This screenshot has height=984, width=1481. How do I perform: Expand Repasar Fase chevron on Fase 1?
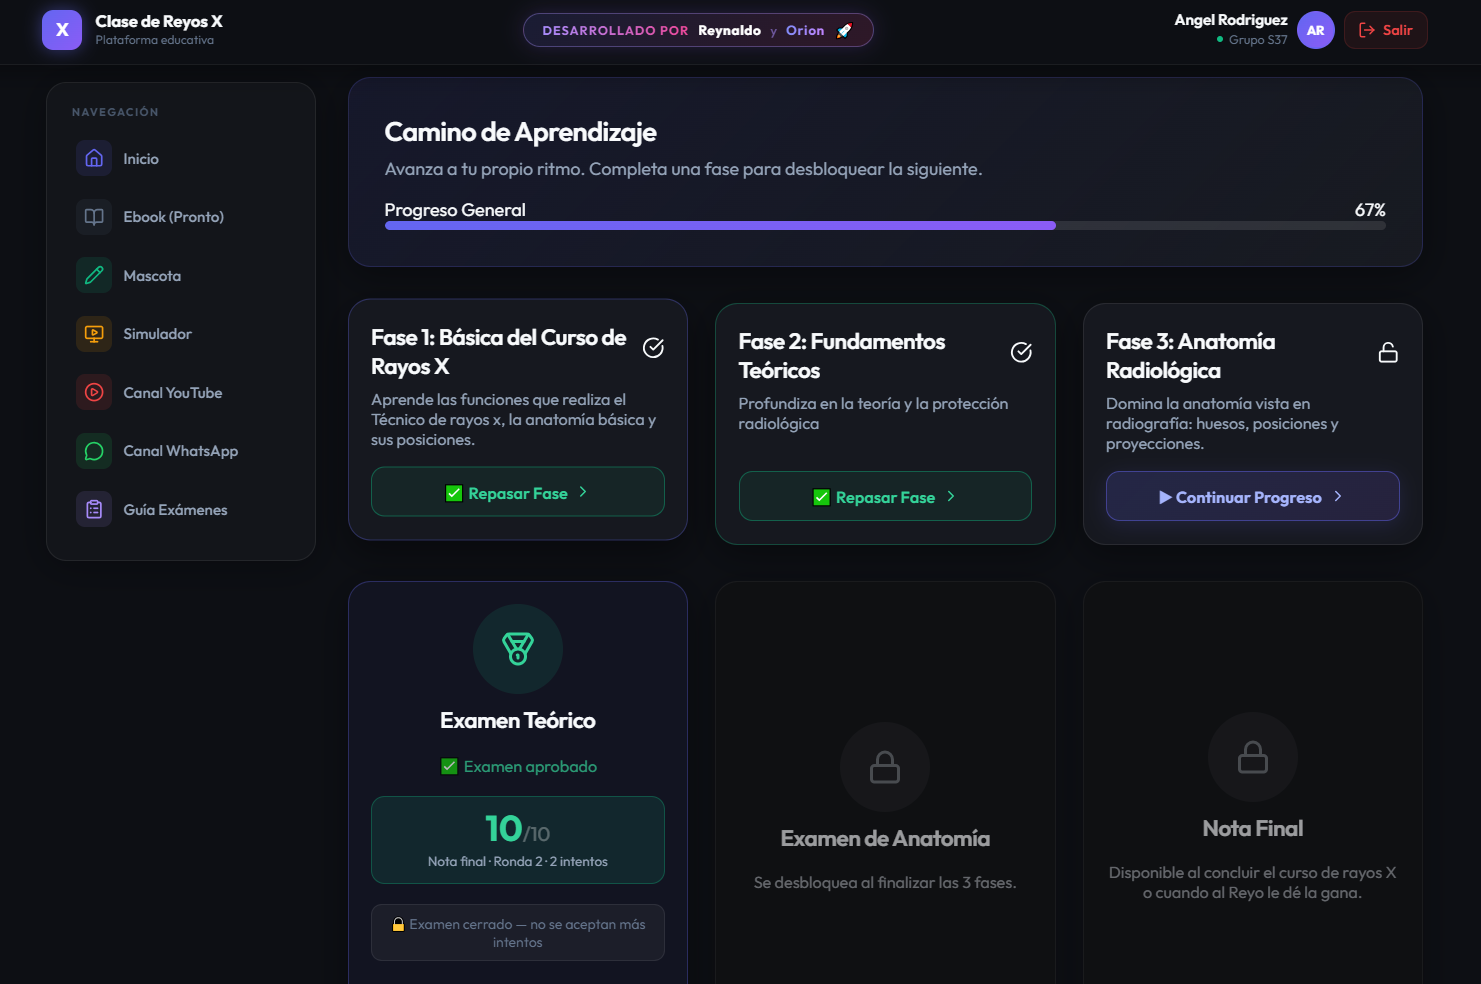(x=584, y=492)
